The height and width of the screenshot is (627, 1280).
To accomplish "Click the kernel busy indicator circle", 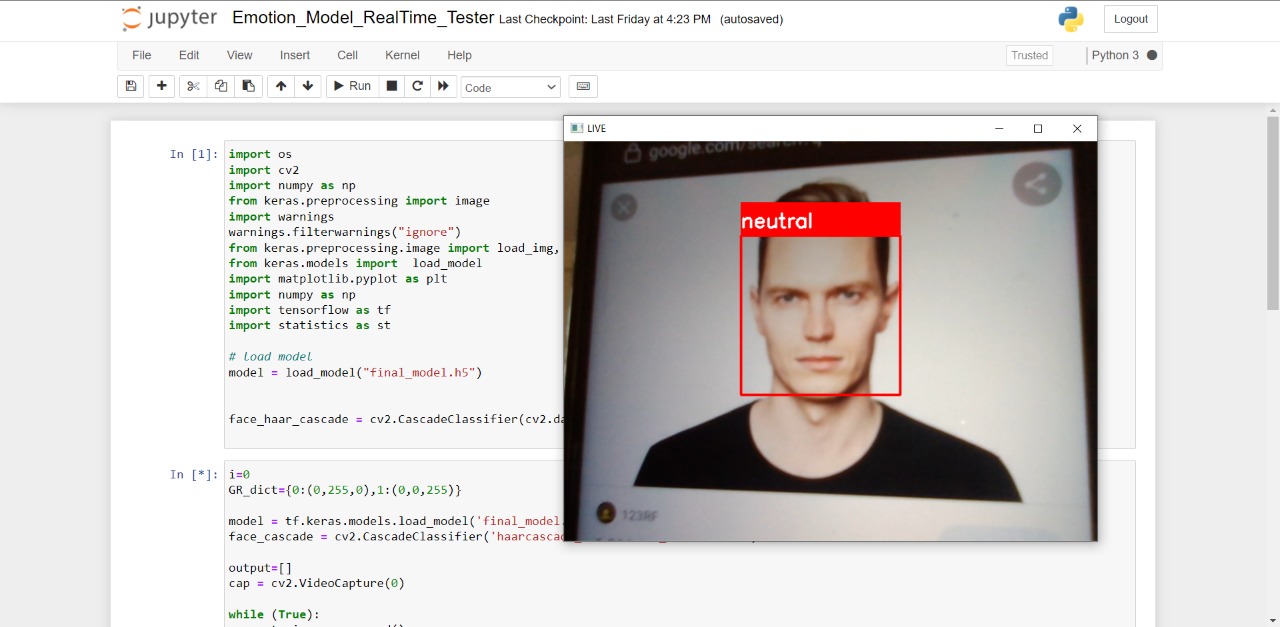I will pos(1152,55).
